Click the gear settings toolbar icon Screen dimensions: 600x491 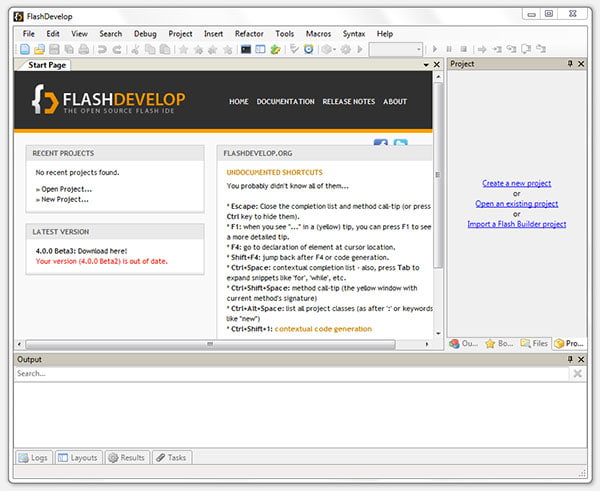[346, 49]
